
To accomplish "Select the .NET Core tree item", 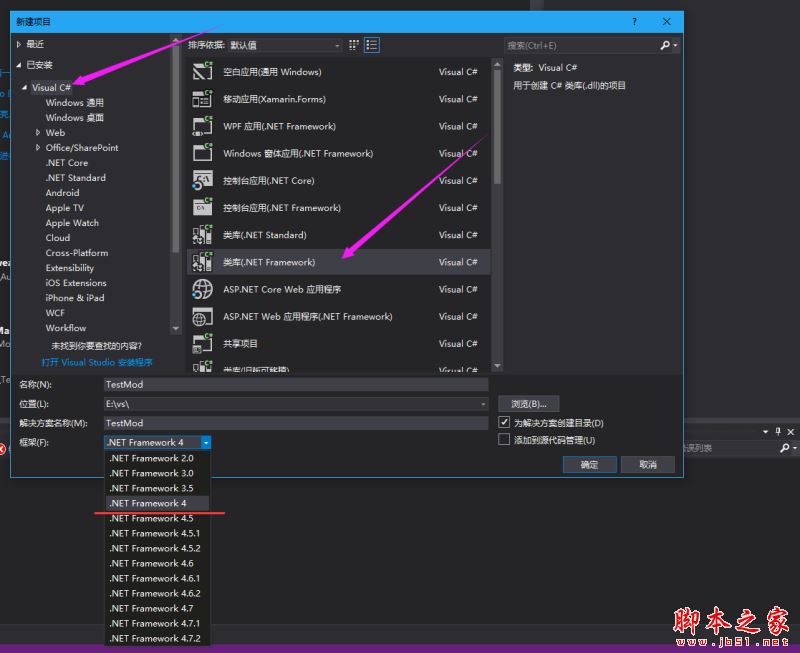I will pos(67,163).
